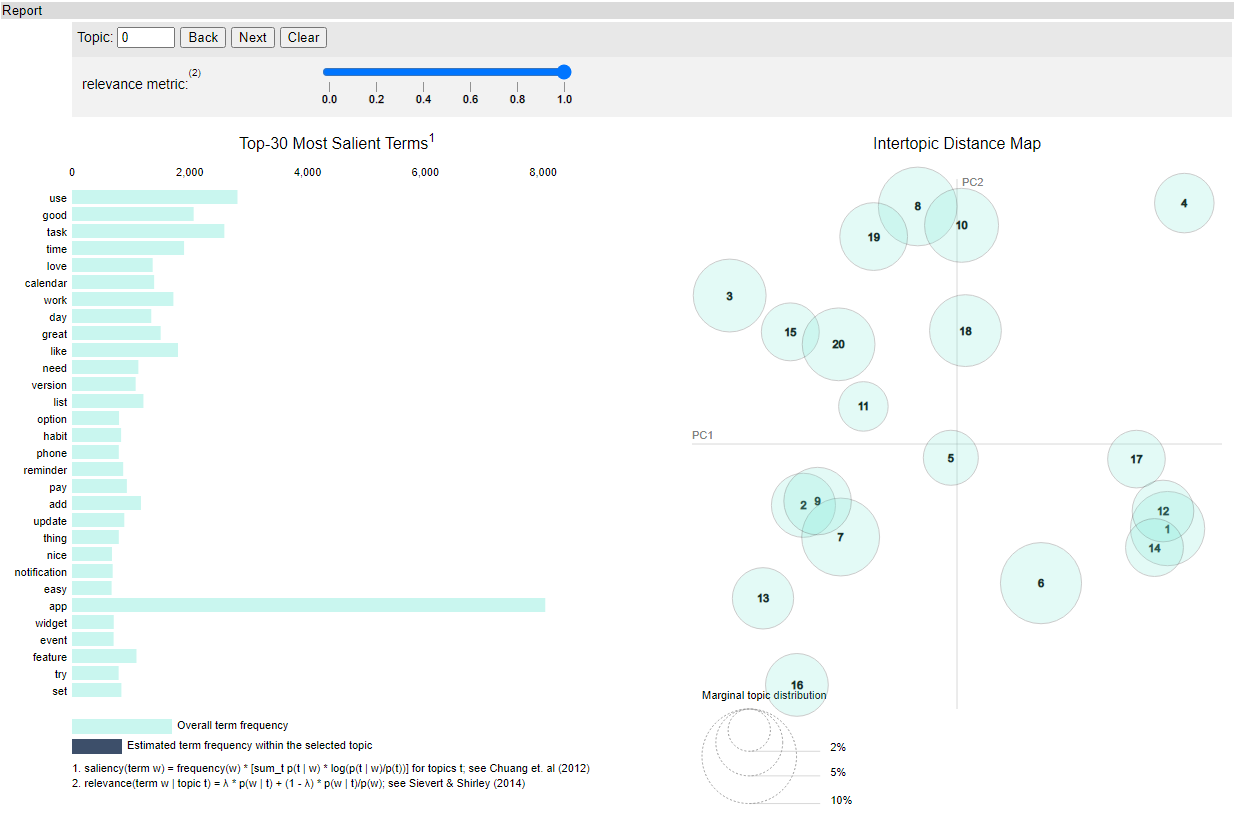The image size is (1234, 821).
Task: Set the relevance metric slider to 0.4
Action: click(x=423, y=72)
